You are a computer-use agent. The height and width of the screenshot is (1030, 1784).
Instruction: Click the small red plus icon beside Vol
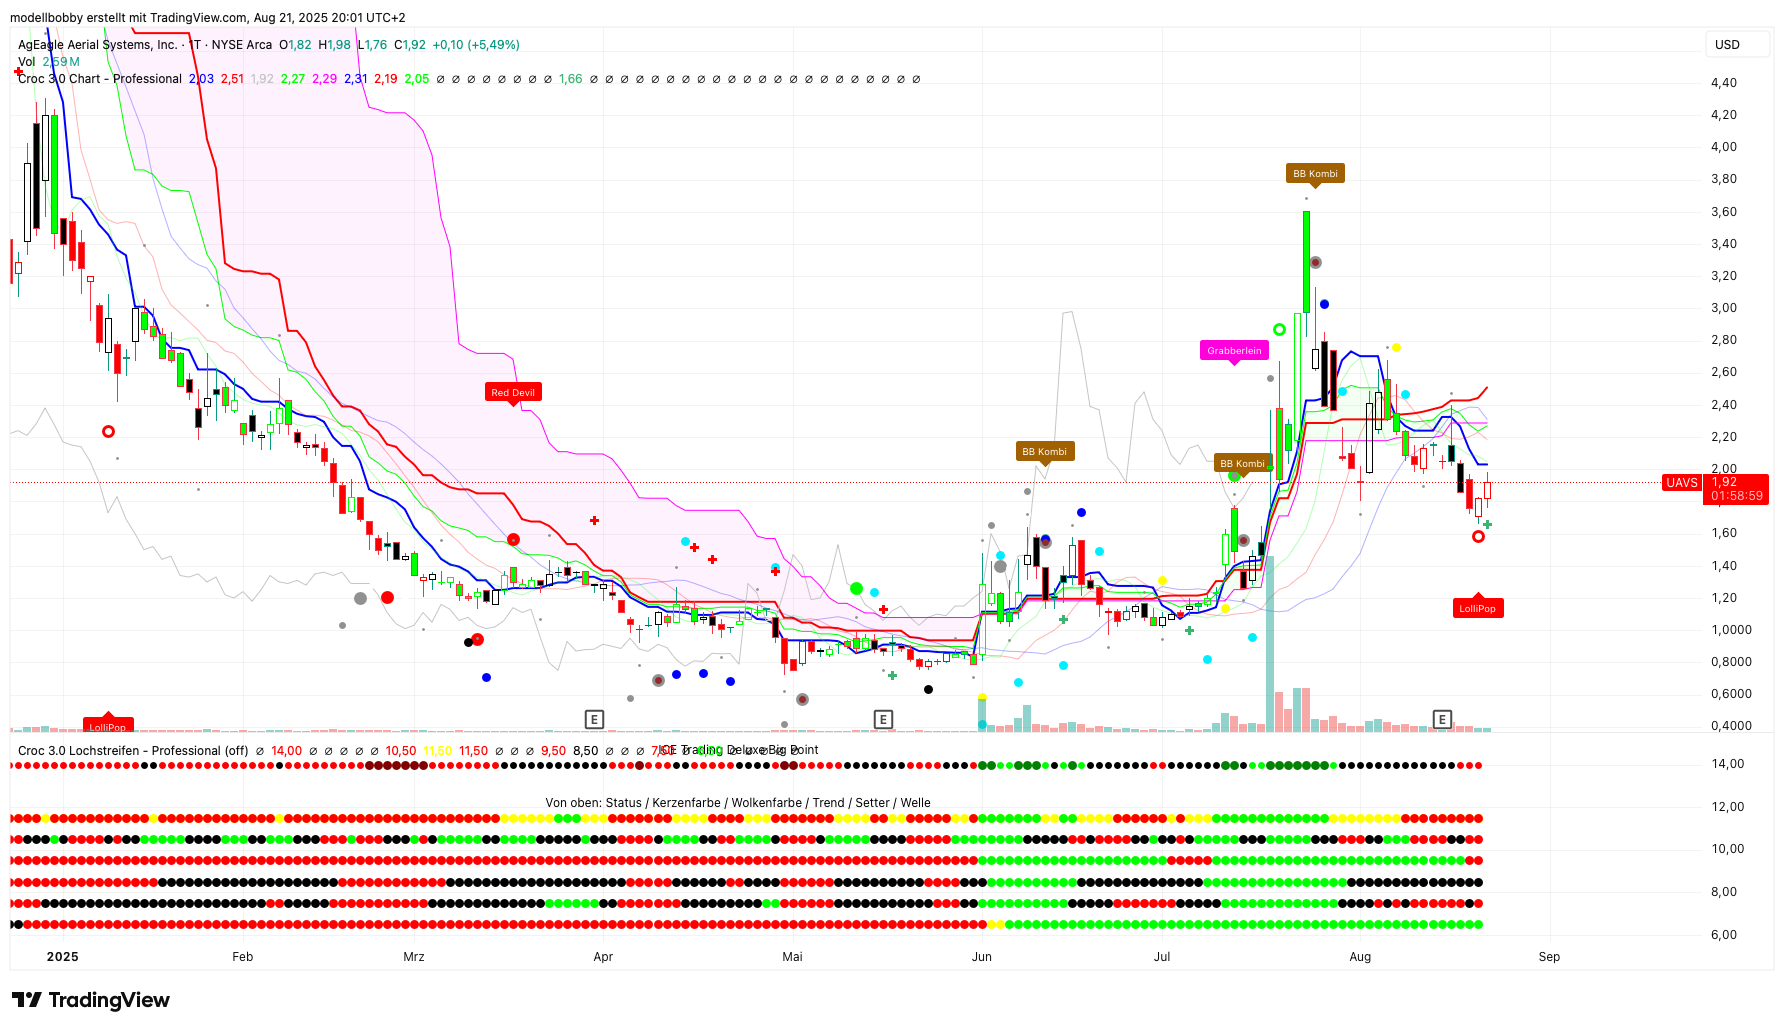pyautogui.click(x=18, y=71)
